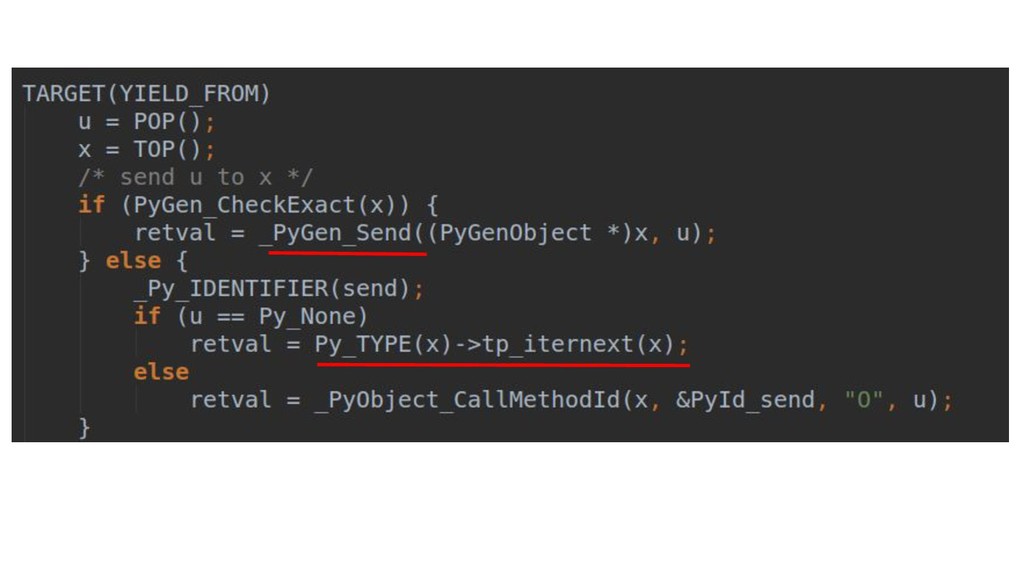This screenshot has height=576, width=1024.
Task: Click the underlined _PyGen_Send call
Action: coord(342,233)
